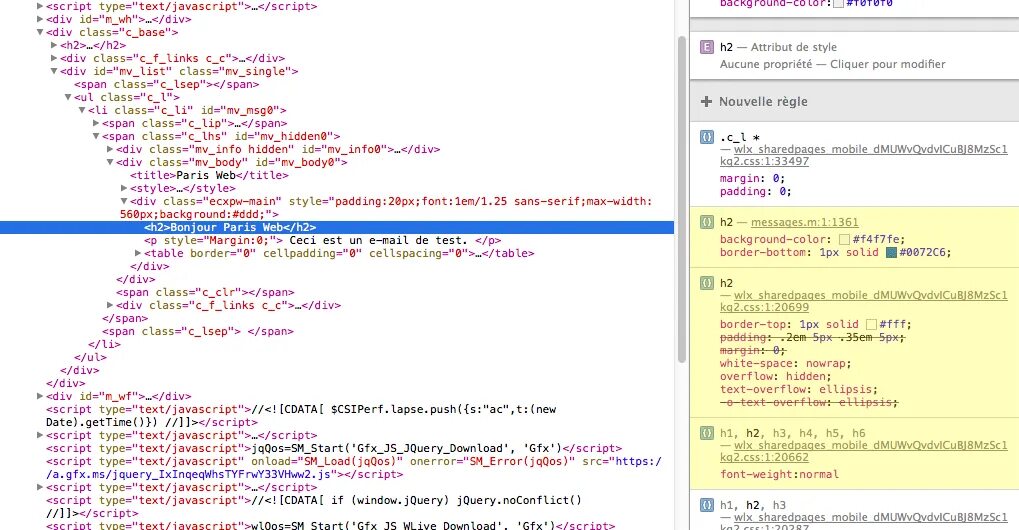Expand the h2 node under c_base
The height and width of the screenshot is (530, 1019).
pyautogui.click(x=54, y=45)
